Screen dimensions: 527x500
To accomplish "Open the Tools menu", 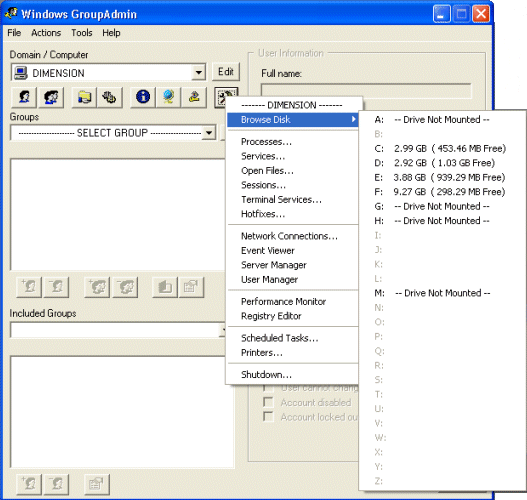I will pos(82,33).
